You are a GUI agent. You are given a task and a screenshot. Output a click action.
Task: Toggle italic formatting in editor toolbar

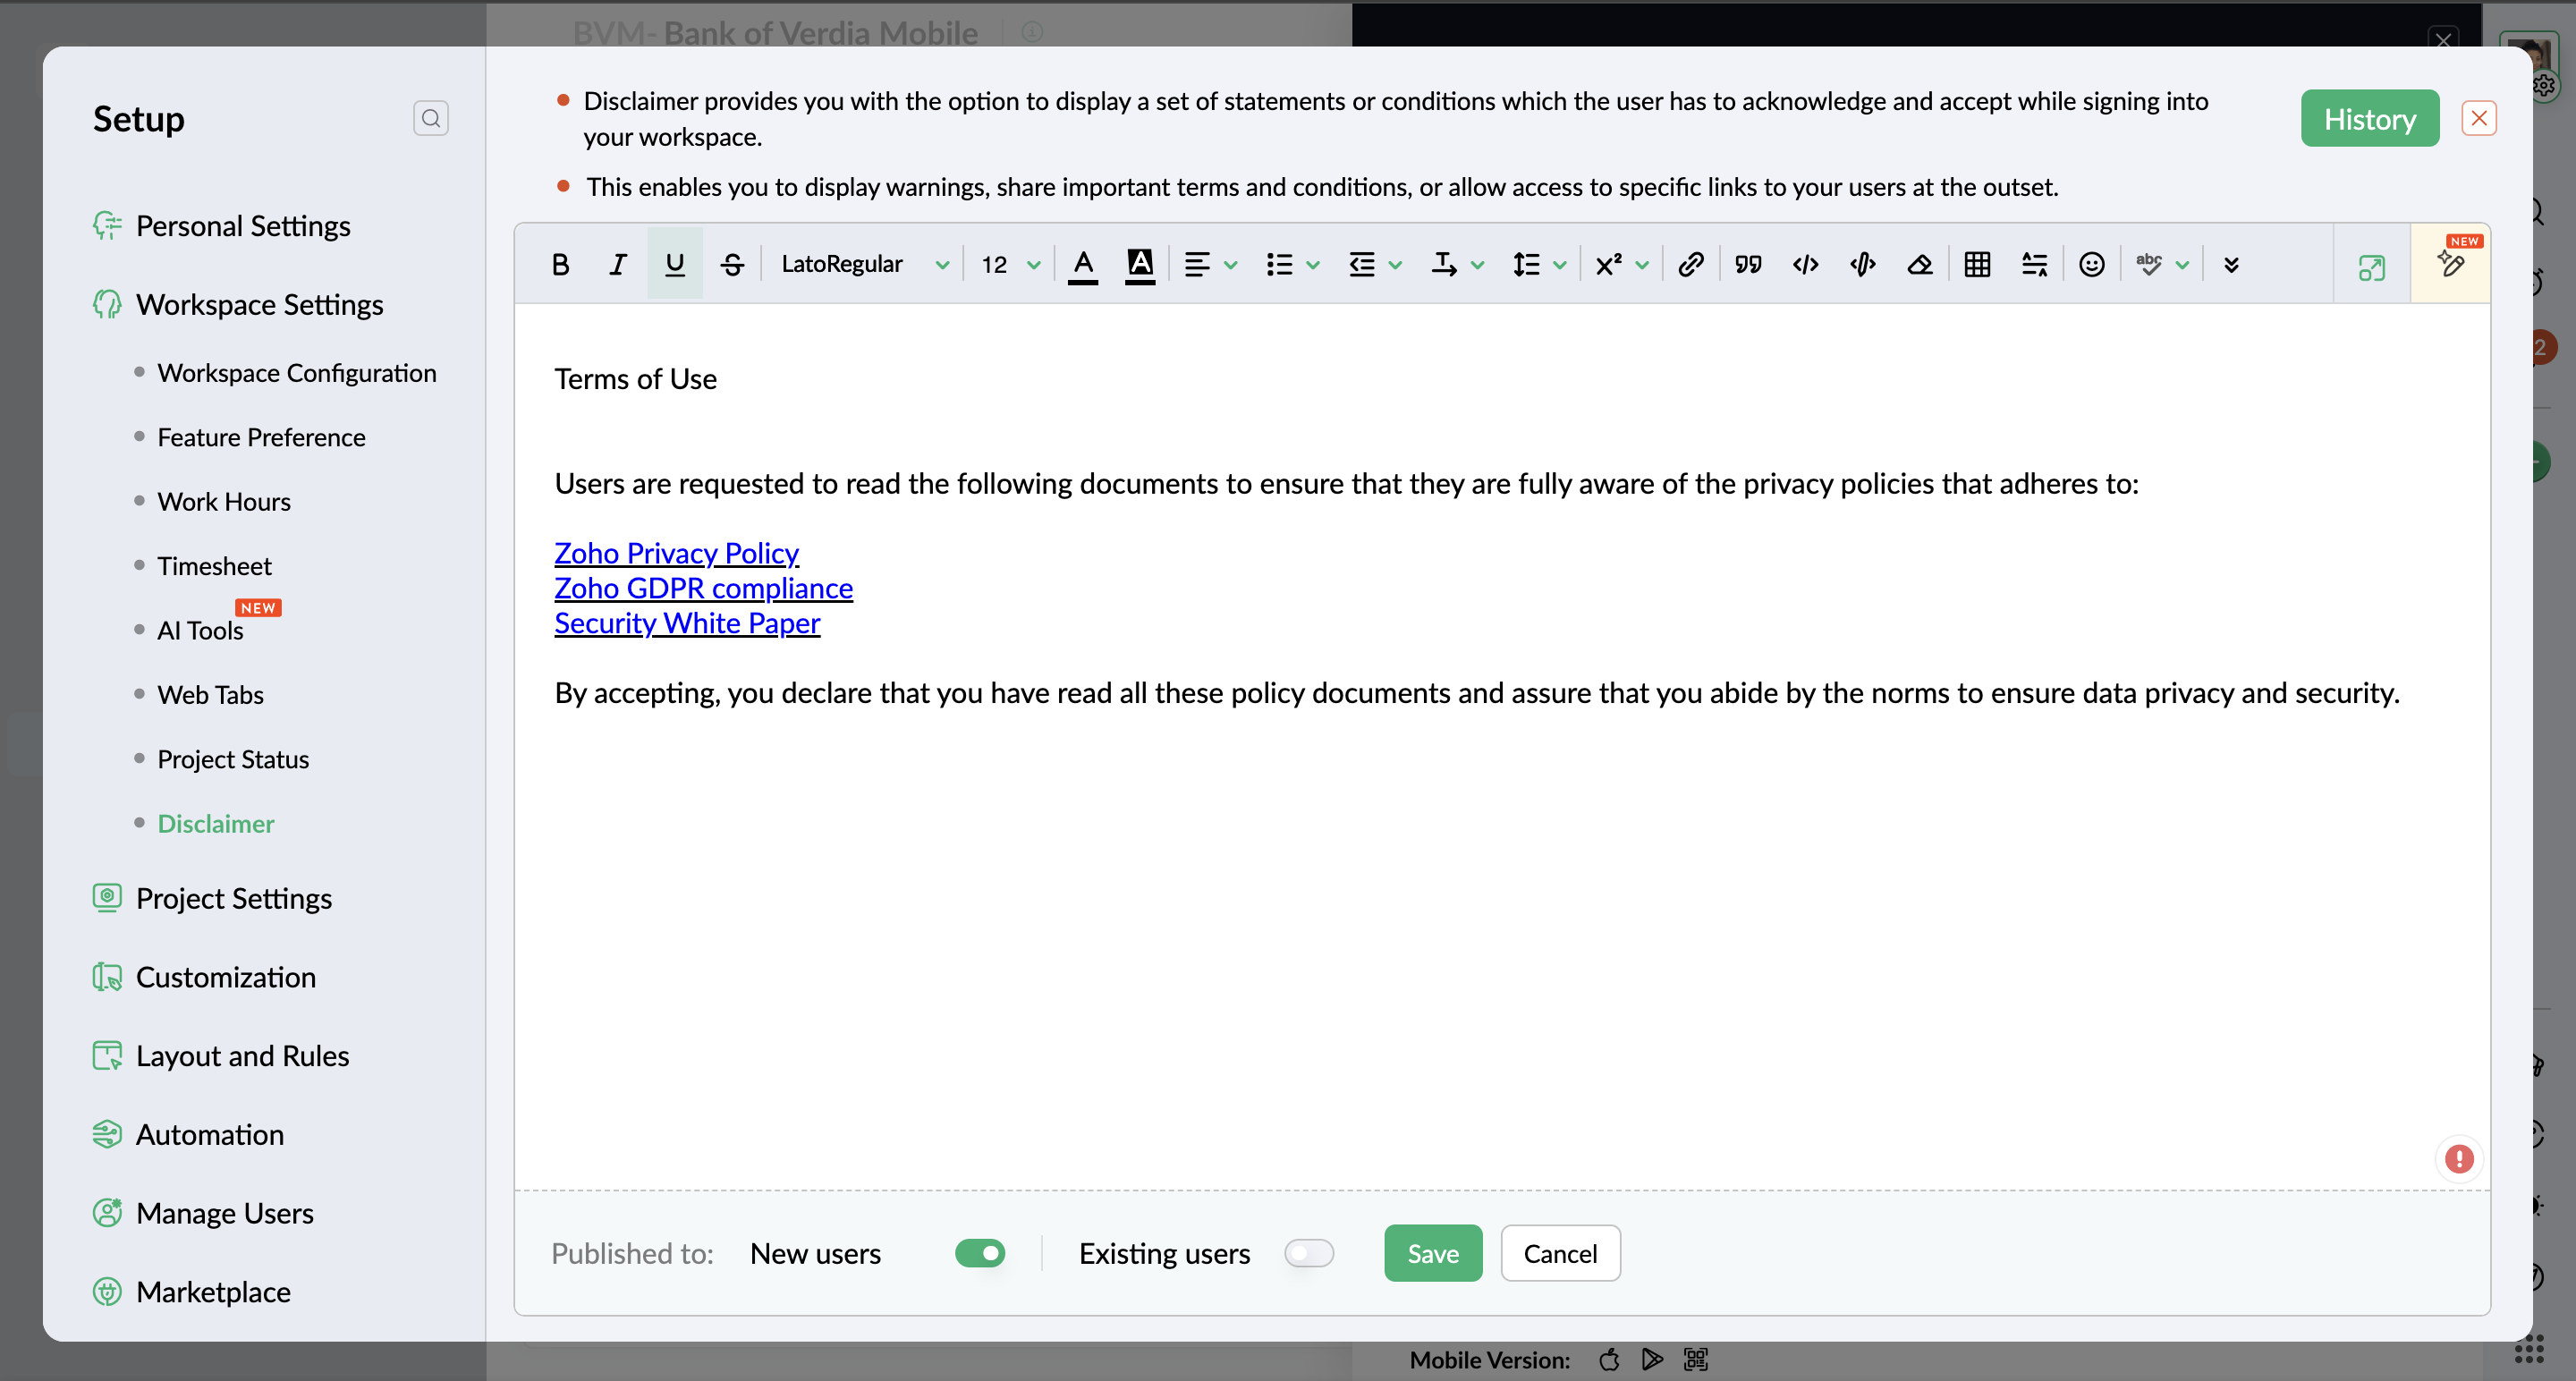tap(617, 264)
